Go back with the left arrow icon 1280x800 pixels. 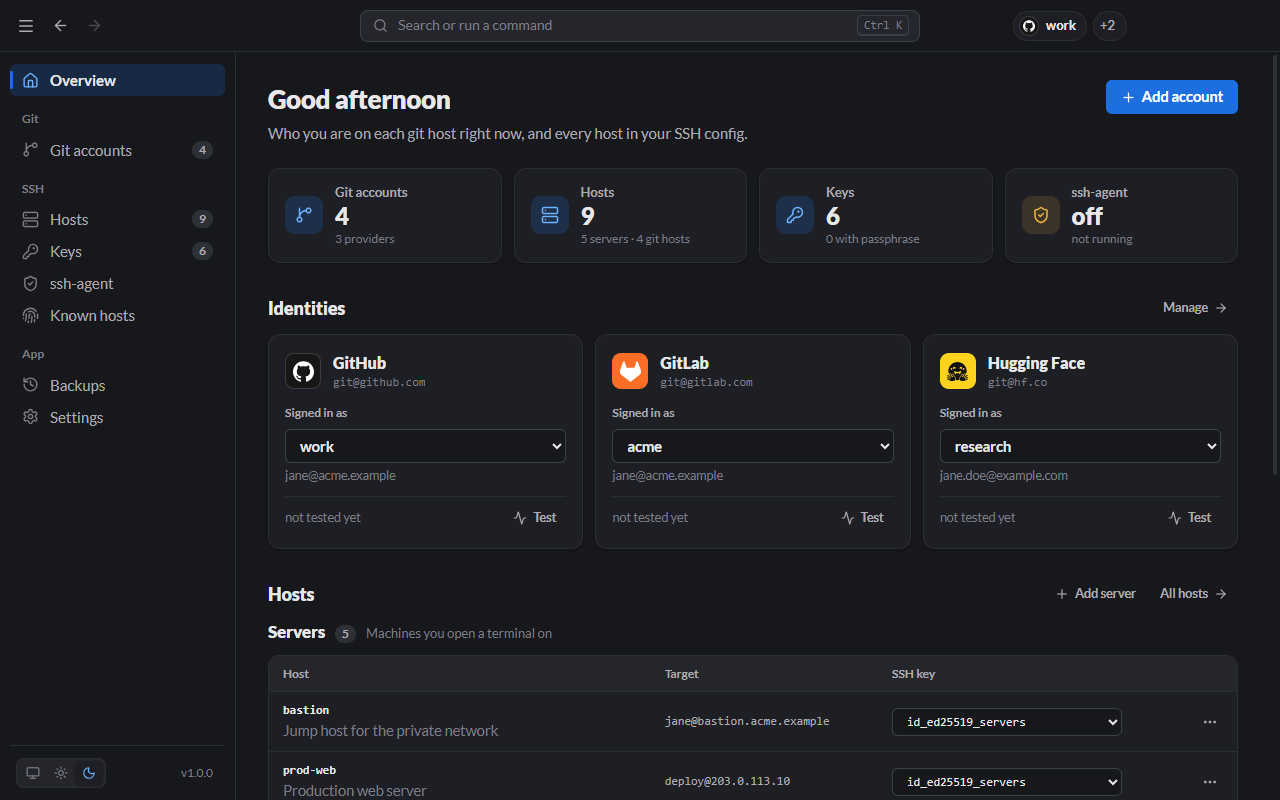[61, 25]
